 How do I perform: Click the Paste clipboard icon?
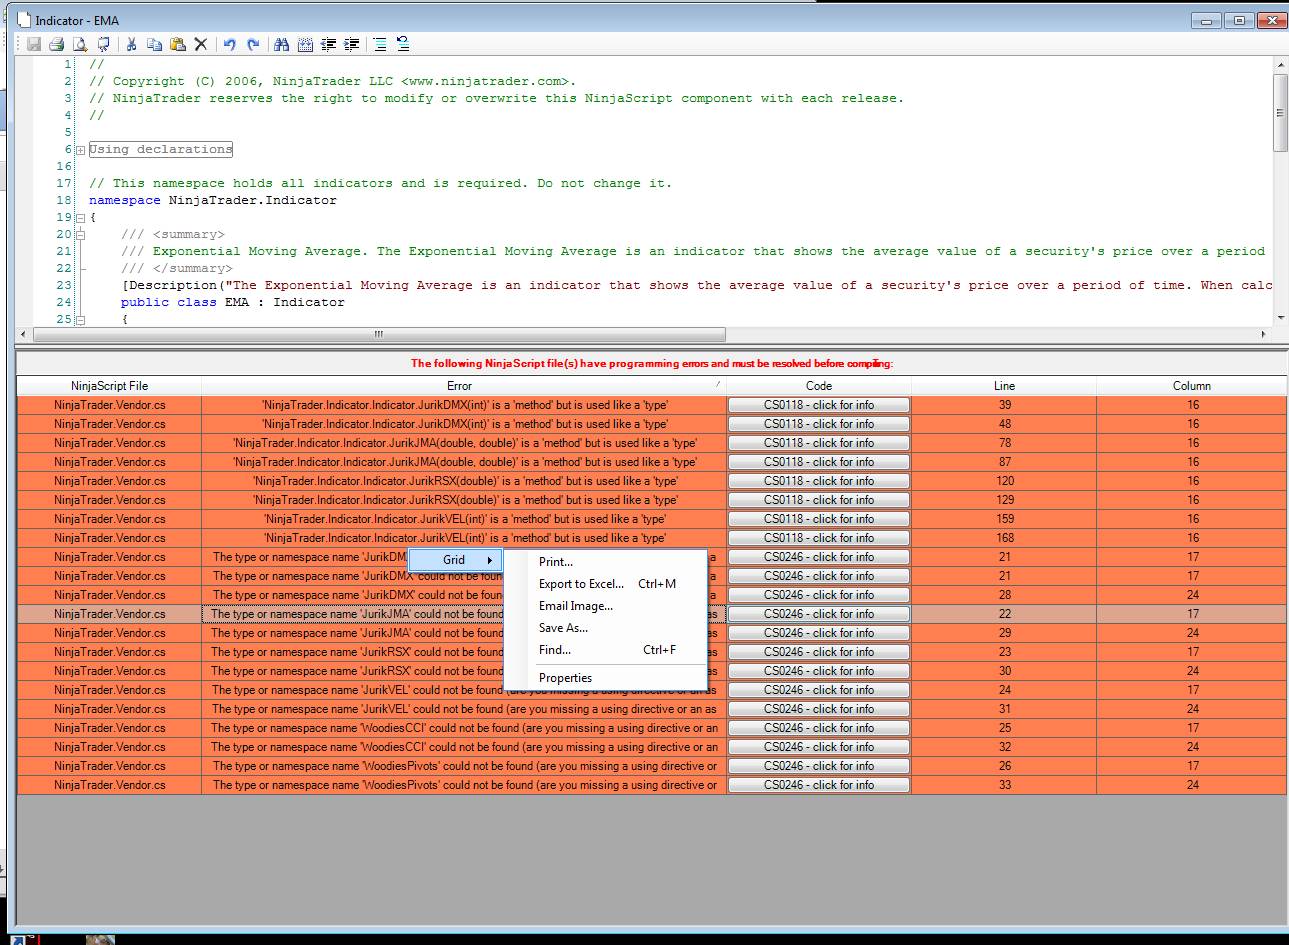177,44
